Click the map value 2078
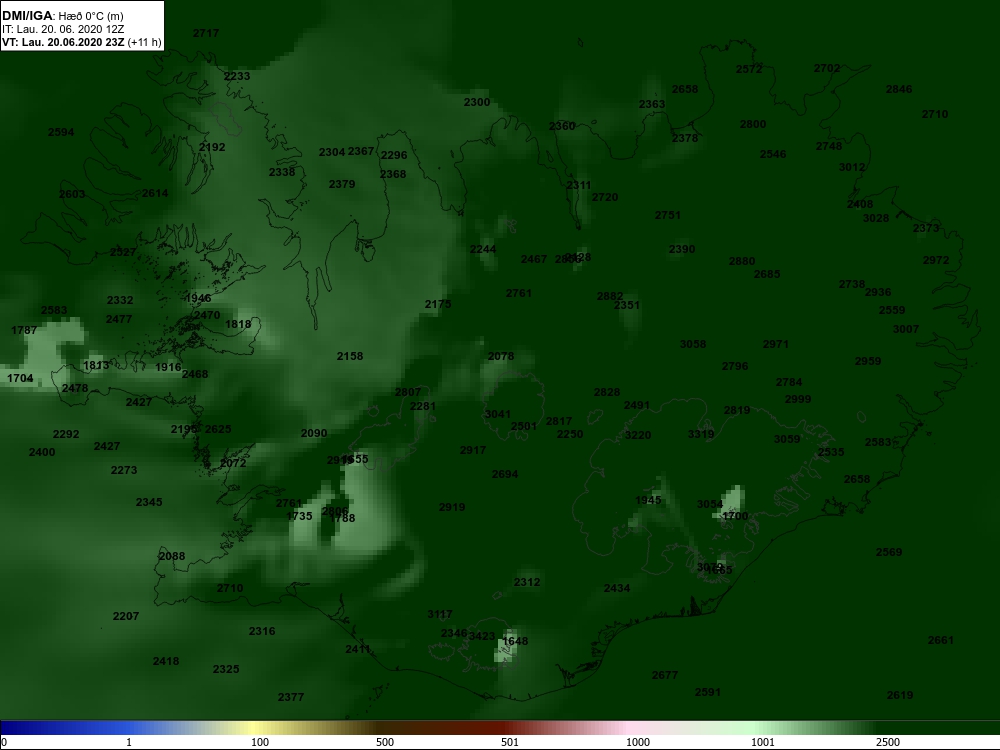1000x750 pixels. tap(501, 356)
